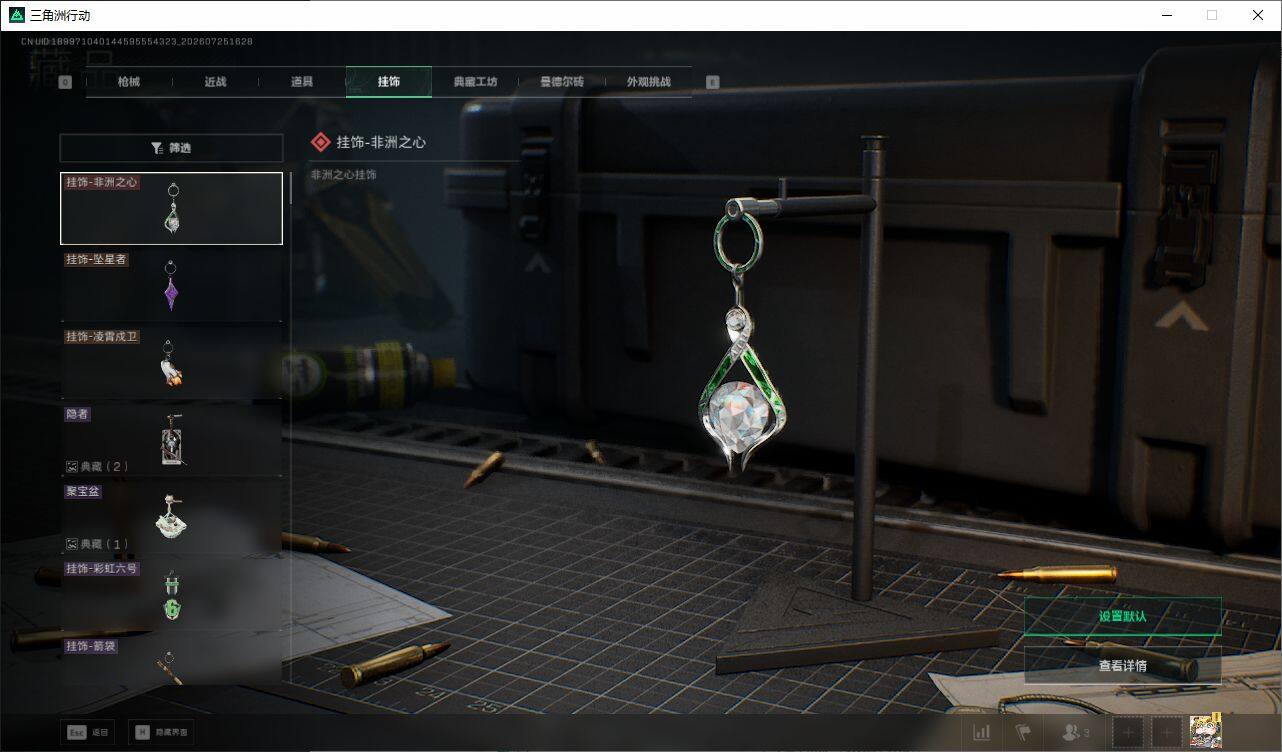Click the 三角洲行动 app logo icon
Image resolution: width=1282 pixels, height=752 pixels.
click(16, 15)
